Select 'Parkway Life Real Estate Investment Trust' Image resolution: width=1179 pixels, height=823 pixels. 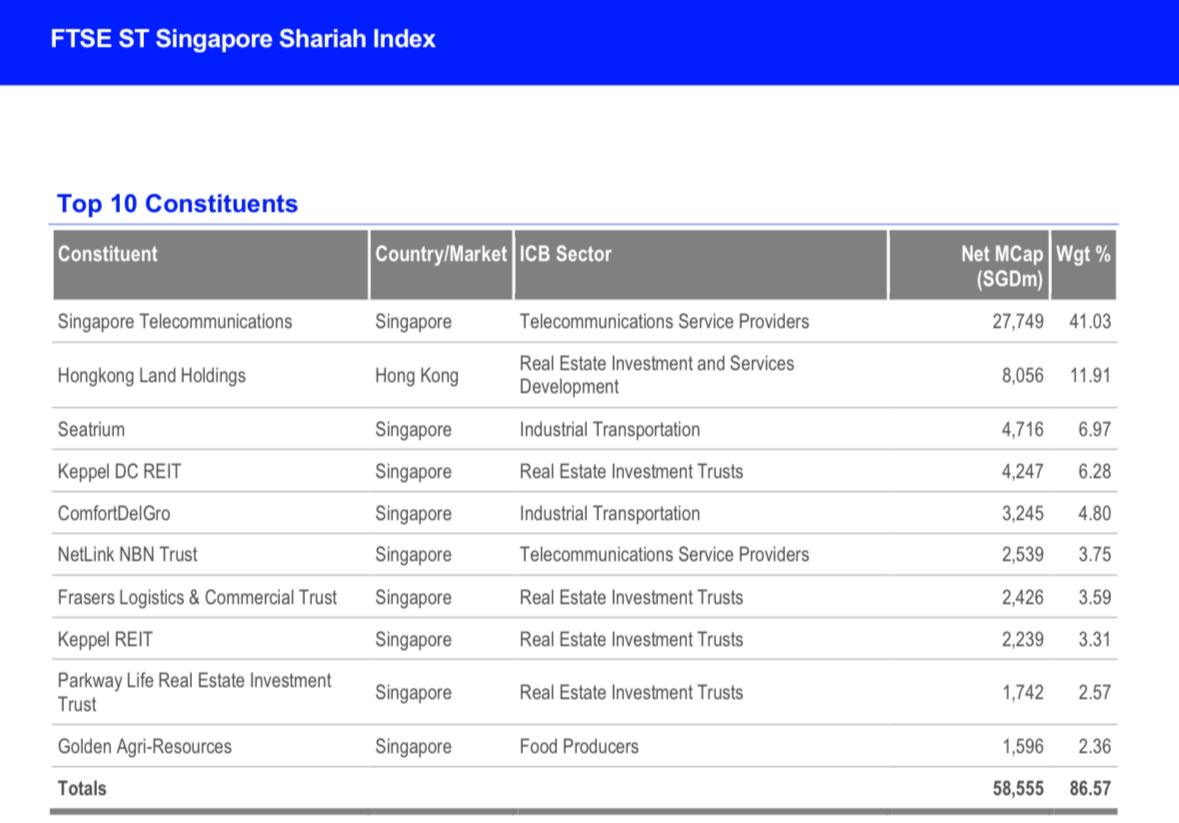click(x=194, y=692)
